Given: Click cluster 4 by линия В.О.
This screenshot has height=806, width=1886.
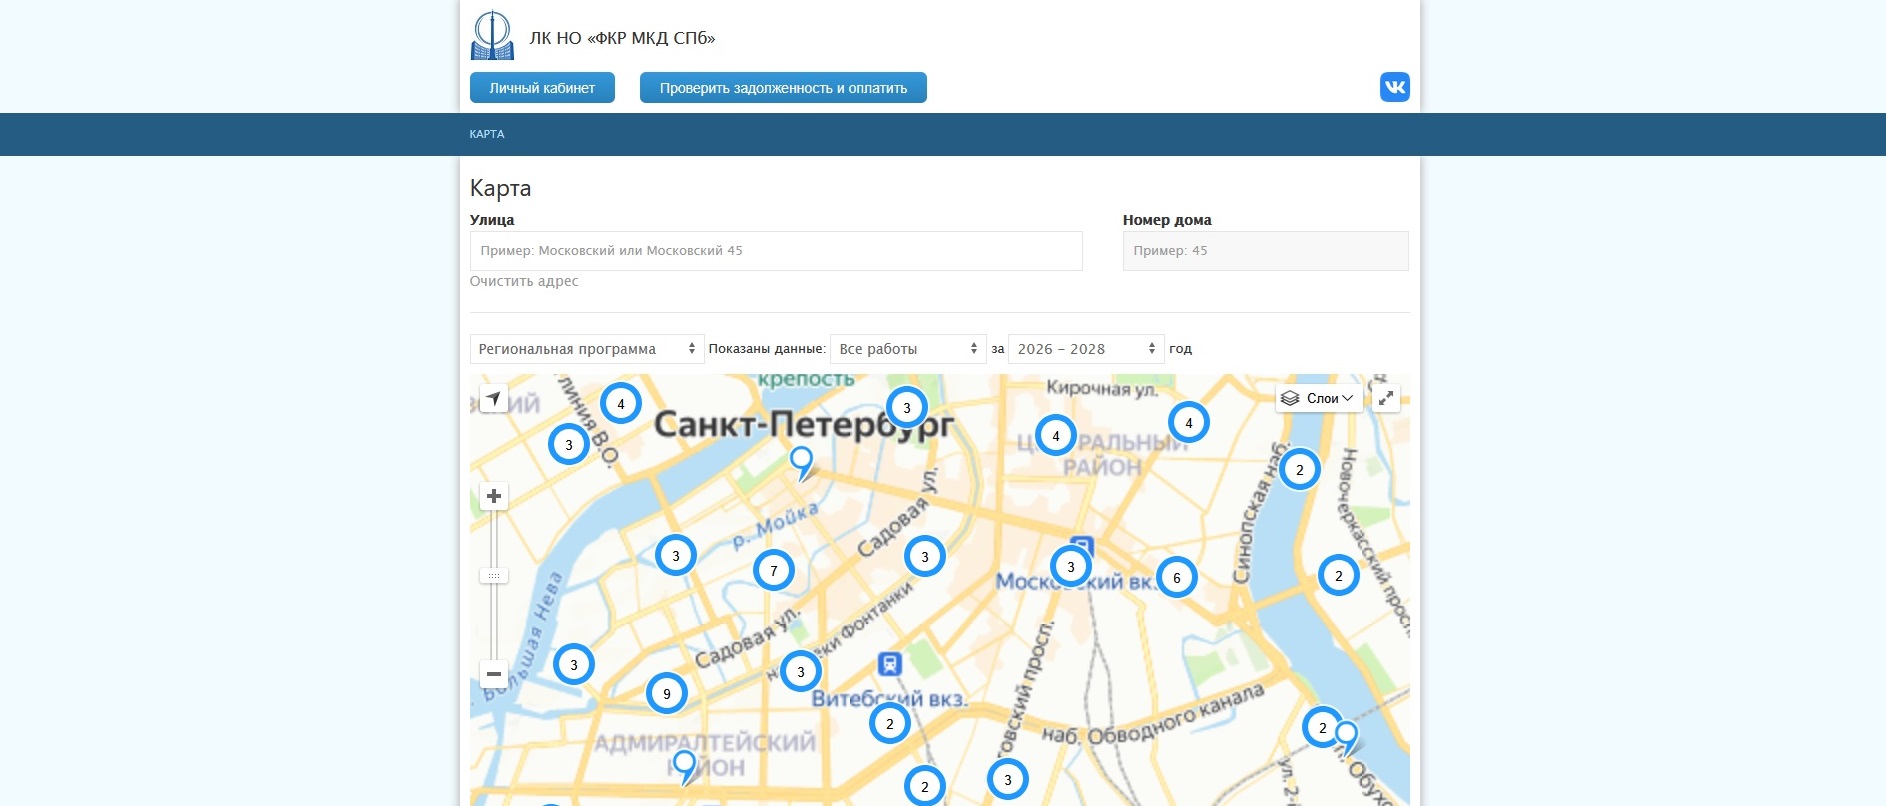Looking at the screenshot, I should click(x=621, y=404).
